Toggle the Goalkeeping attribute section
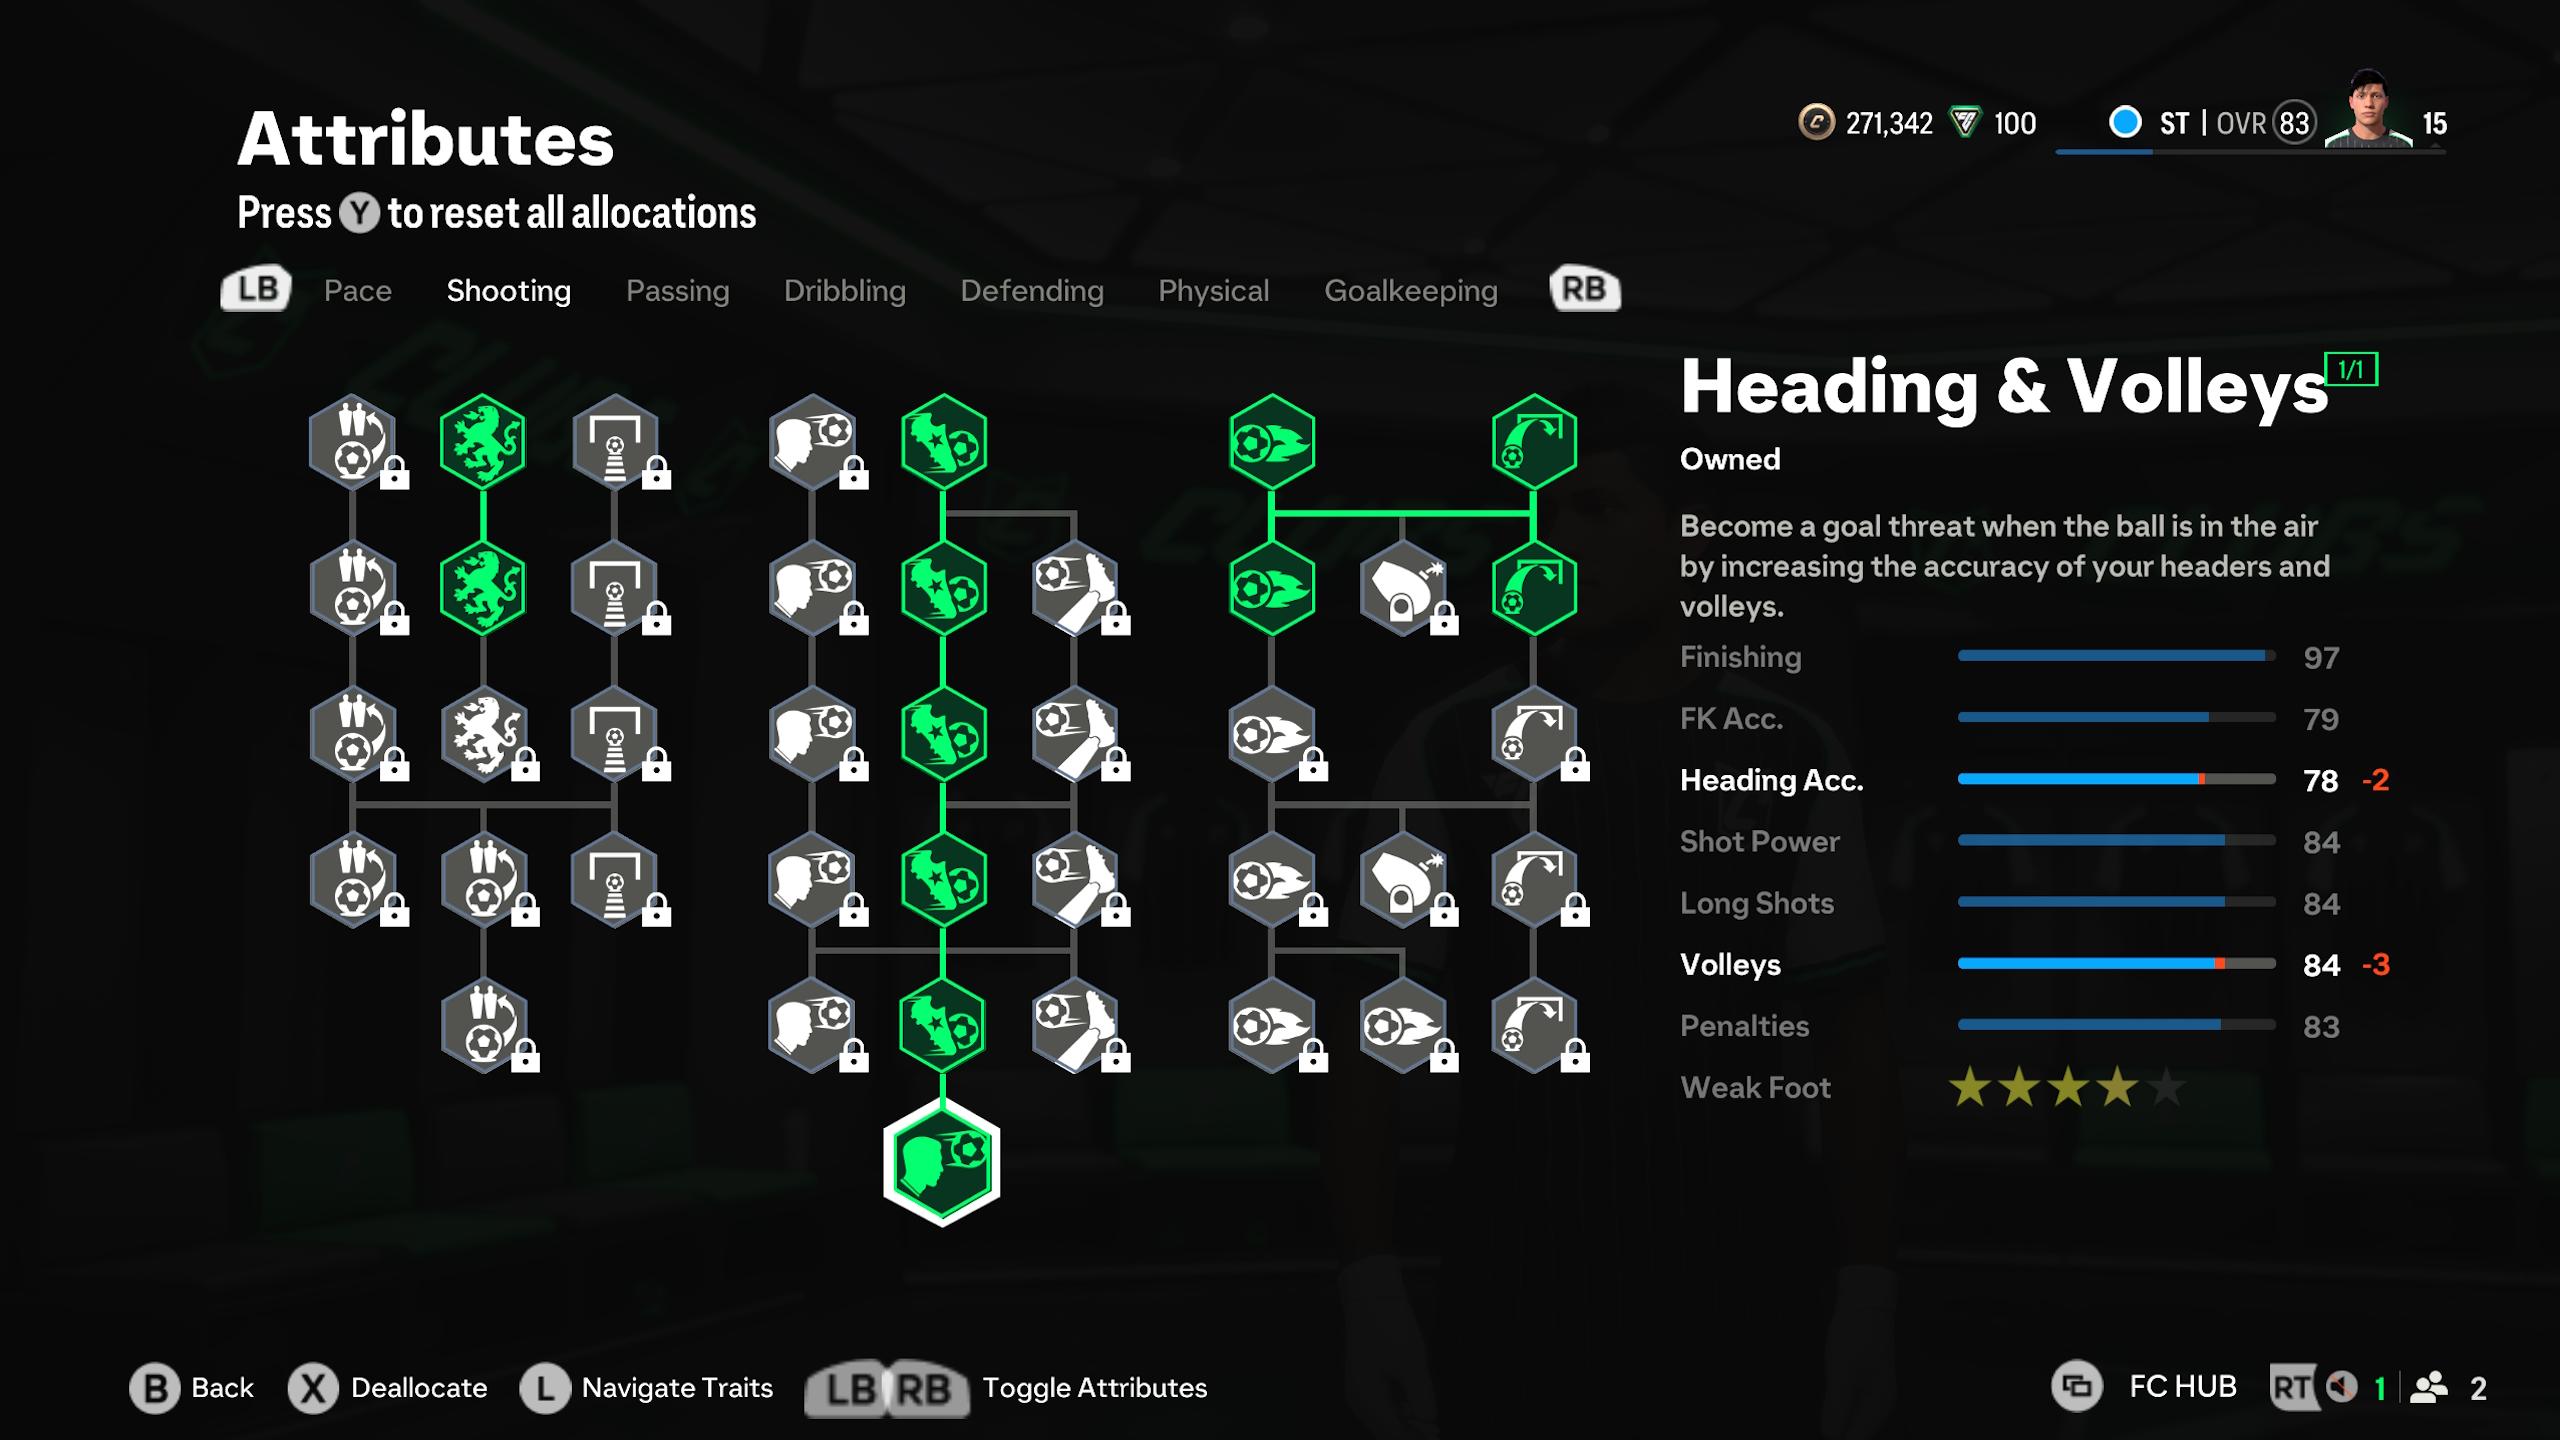2560x1440 pixels. click(x=1410, y=290)
